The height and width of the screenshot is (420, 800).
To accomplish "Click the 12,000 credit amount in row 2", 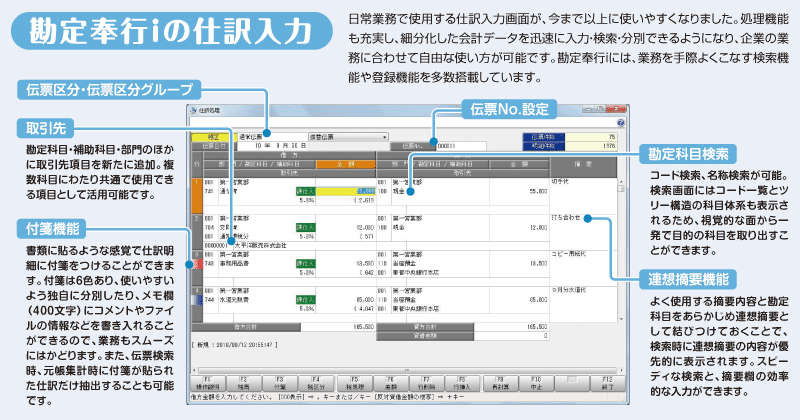I will [539, 228].
